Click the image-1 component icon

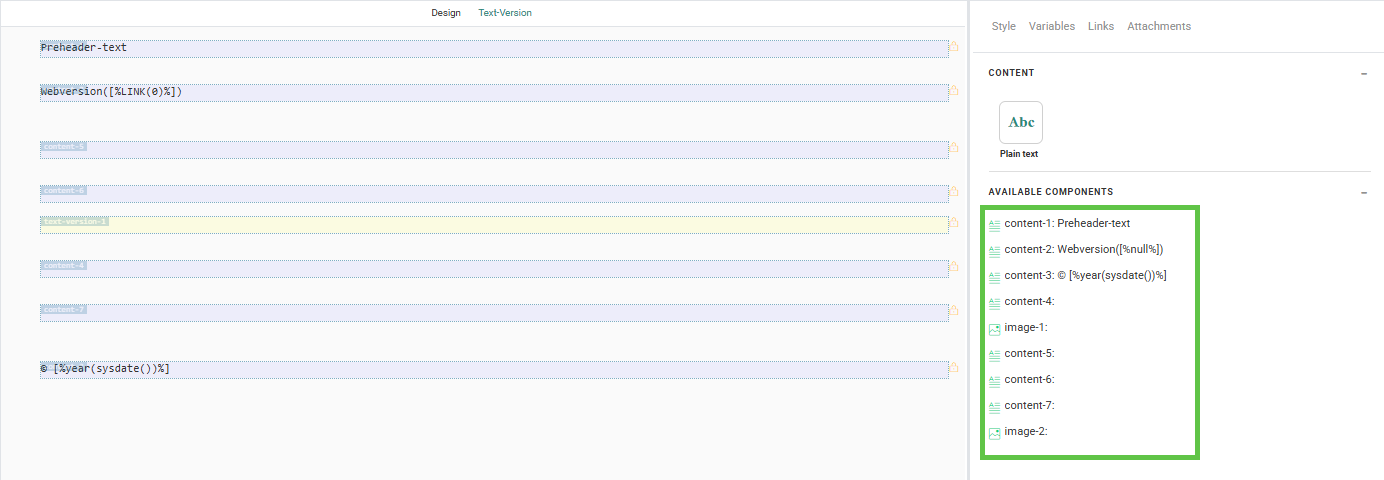(x=994, y=328)
